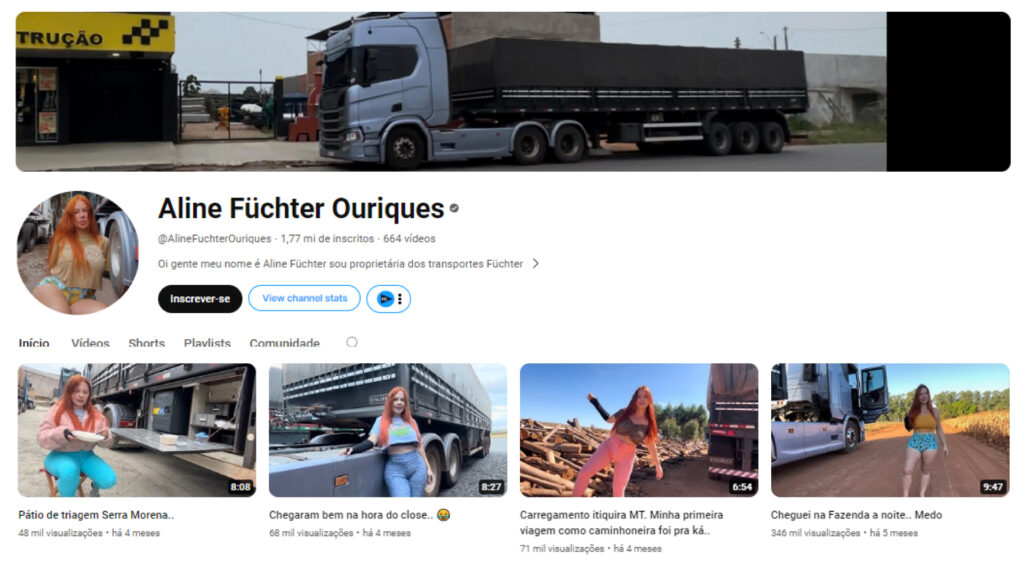
Task: Select the Início tab
Action: pyautogui.click(x=34, y=342)
